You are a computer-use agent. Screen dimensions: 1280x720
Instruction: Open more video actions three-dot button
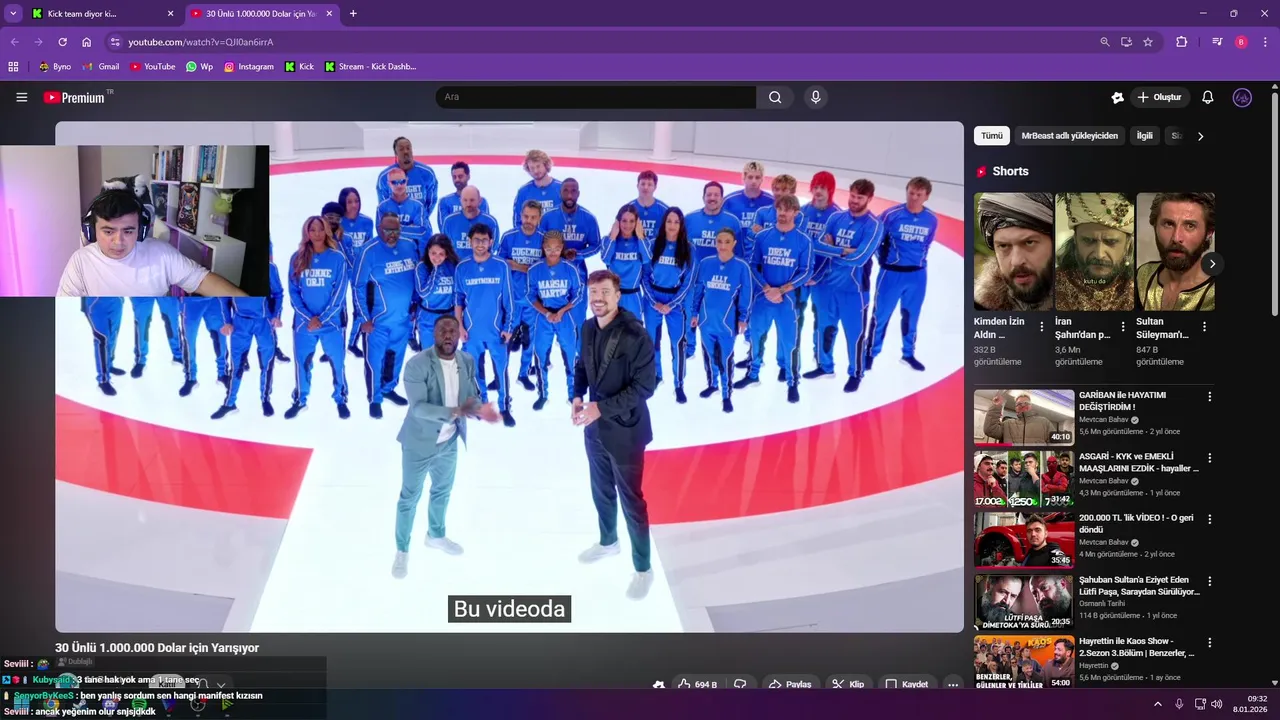[953, 684]
